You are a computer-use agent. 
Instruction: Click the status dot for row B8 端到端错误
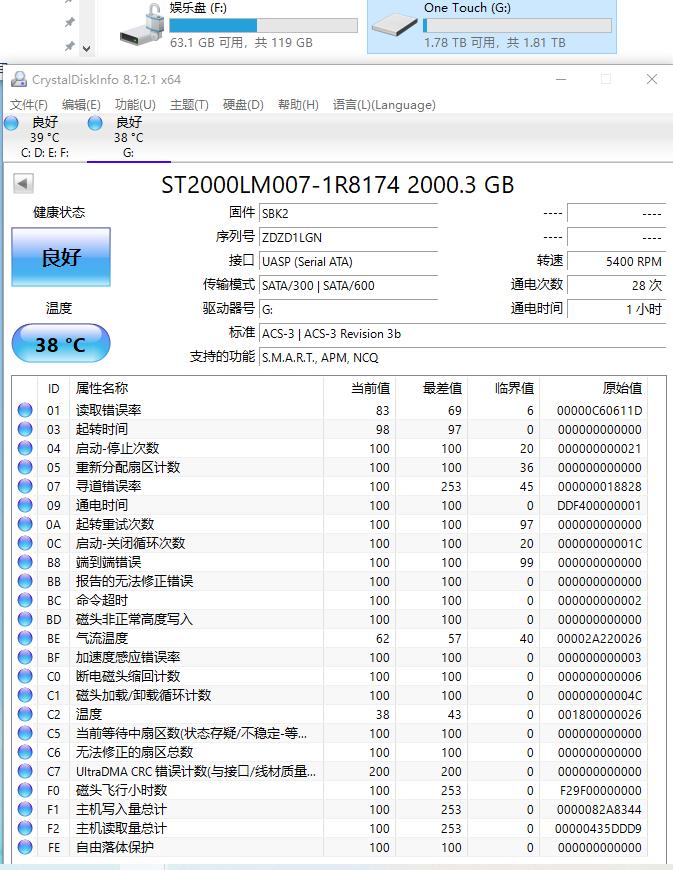(25, 562)
